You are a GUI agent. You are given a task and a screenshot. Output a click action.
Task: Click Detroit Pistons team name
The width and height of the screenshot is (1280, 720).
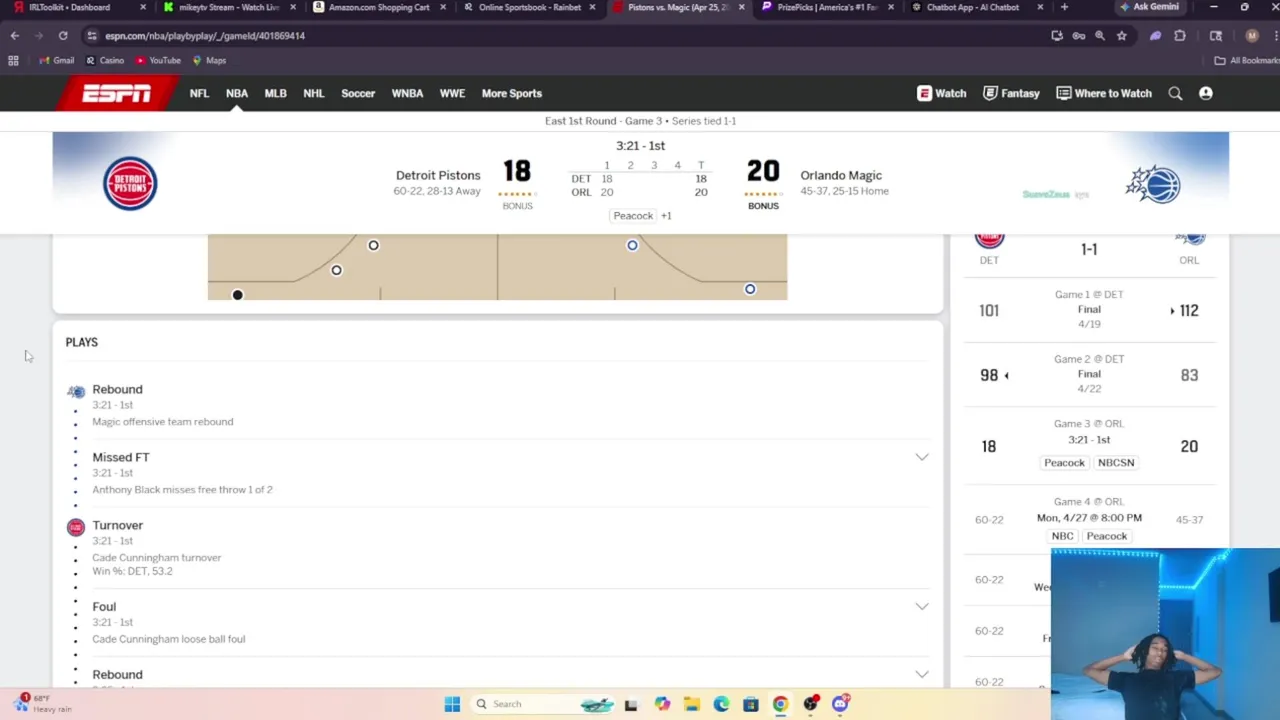click(438, 175)
